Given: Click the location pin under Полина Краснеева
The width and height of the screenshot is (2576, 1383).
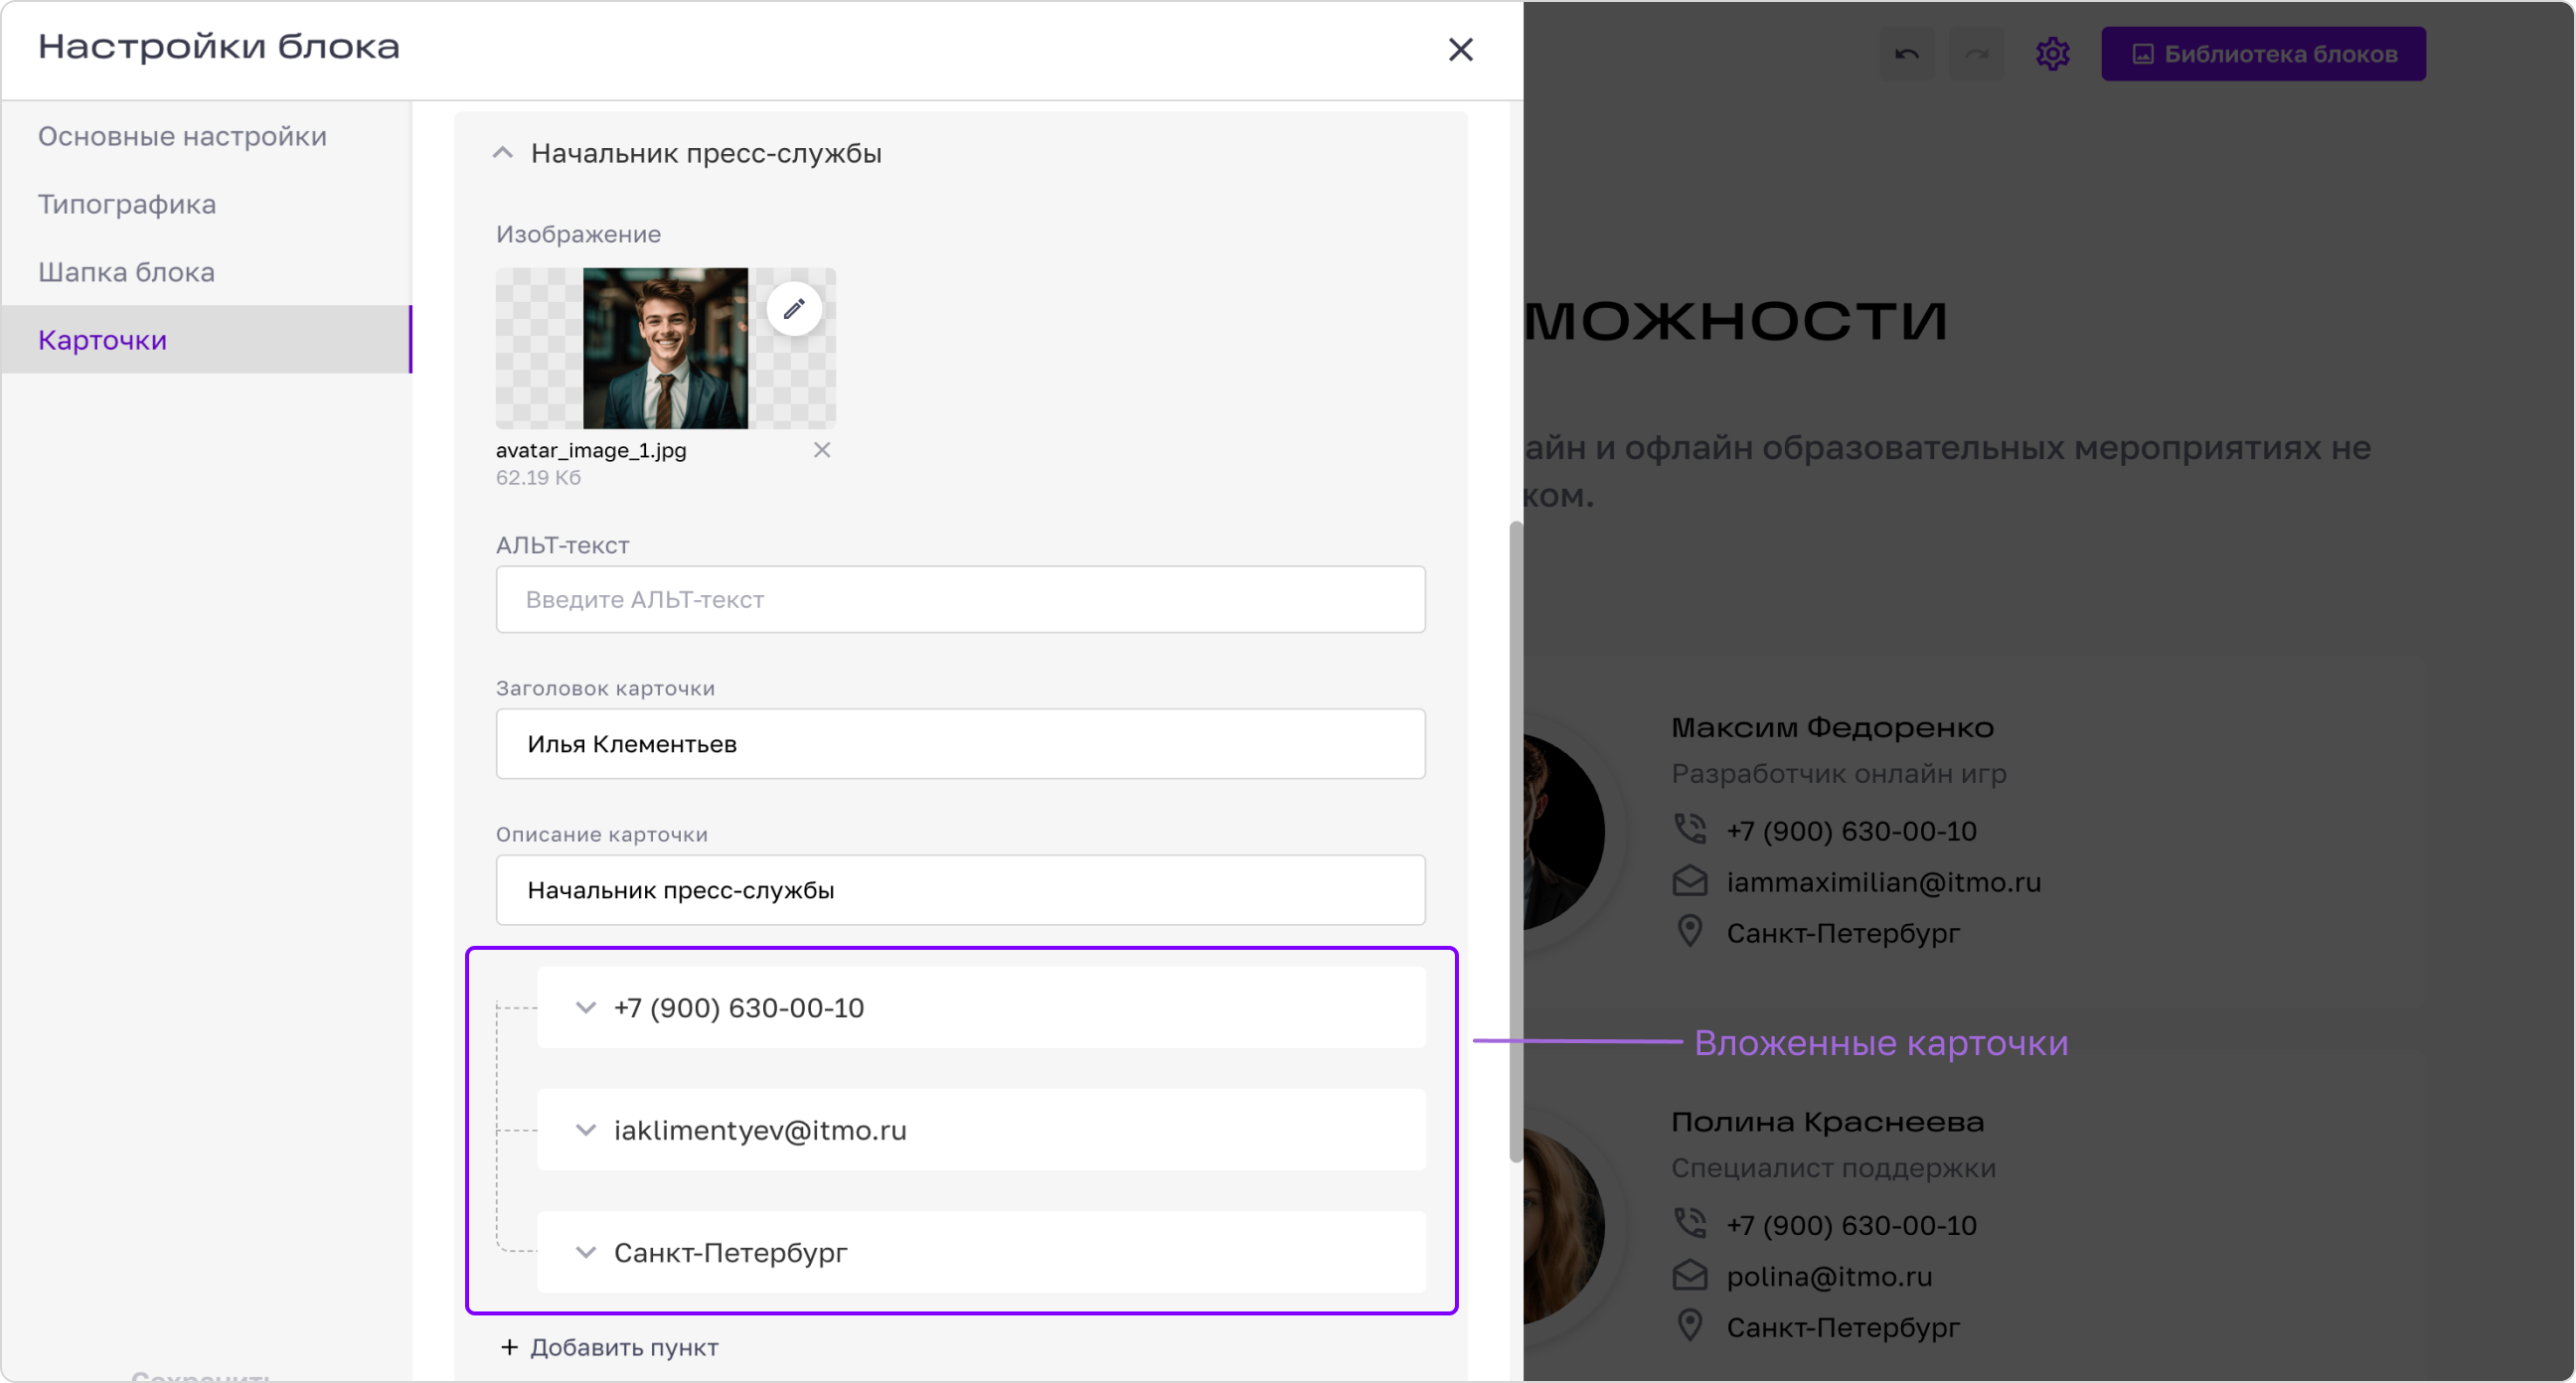Looking at the screenshot, I should pos(1690,1326).
